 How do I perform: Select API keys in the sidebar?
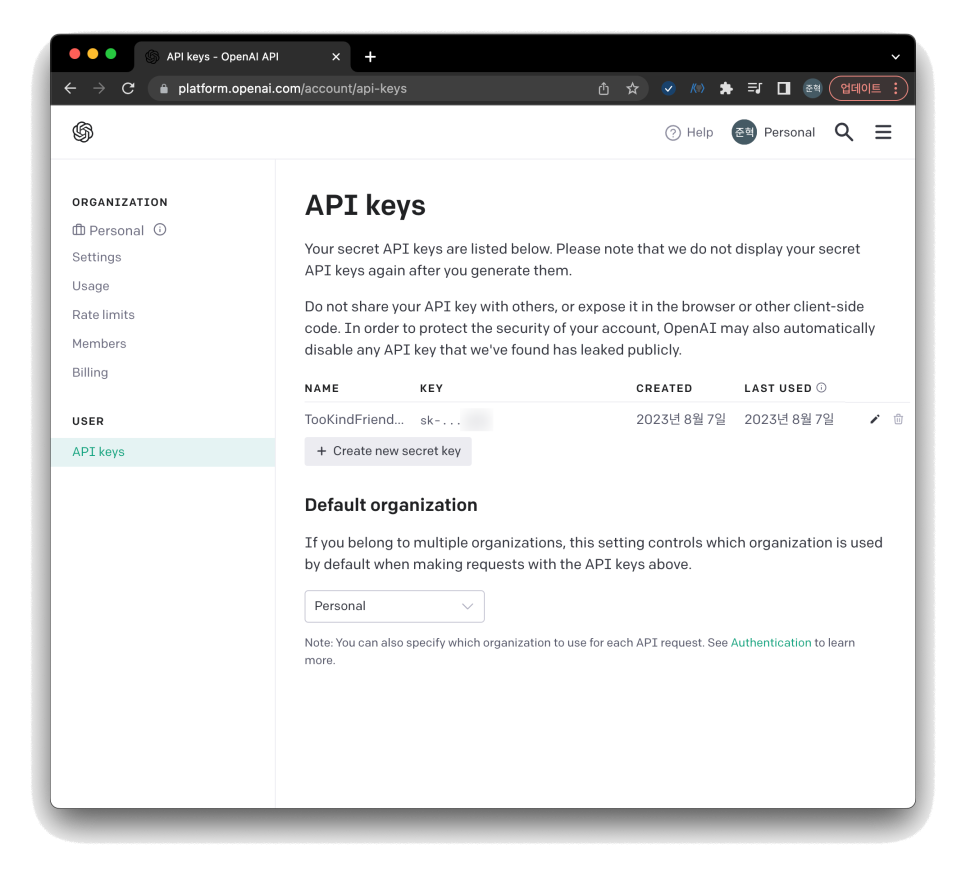pyautogui.click(x=163, y=452)
